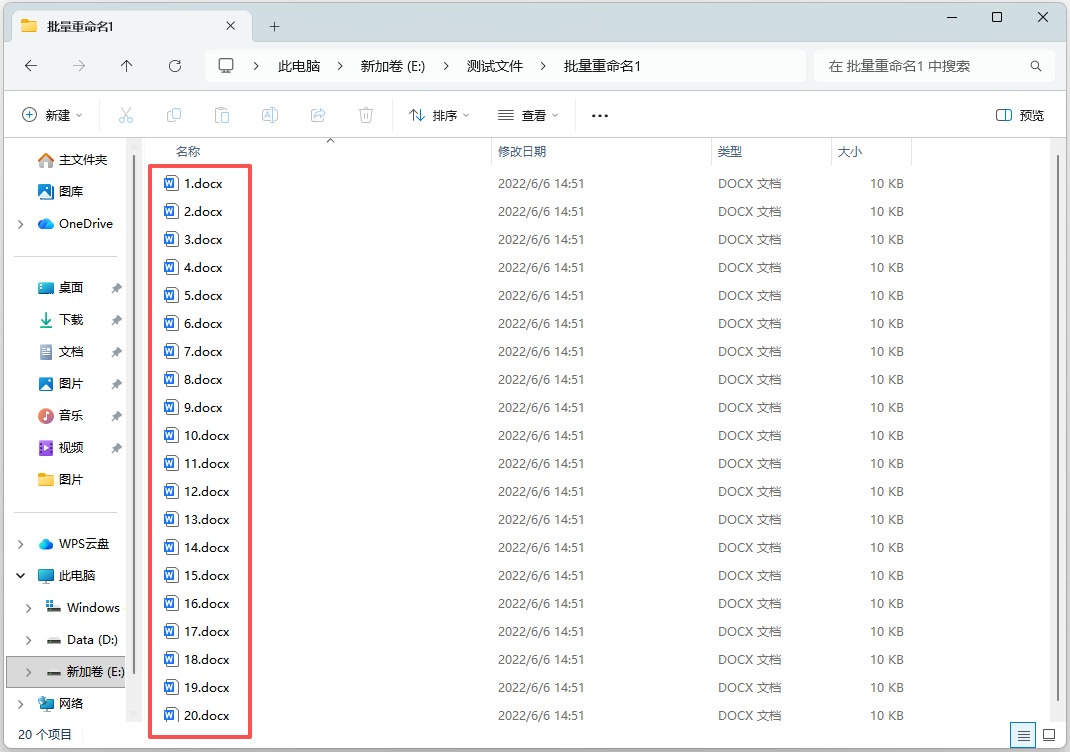Click the Paste clipboard icon
Screen dimensions: 1070x752
click(222, 115)
